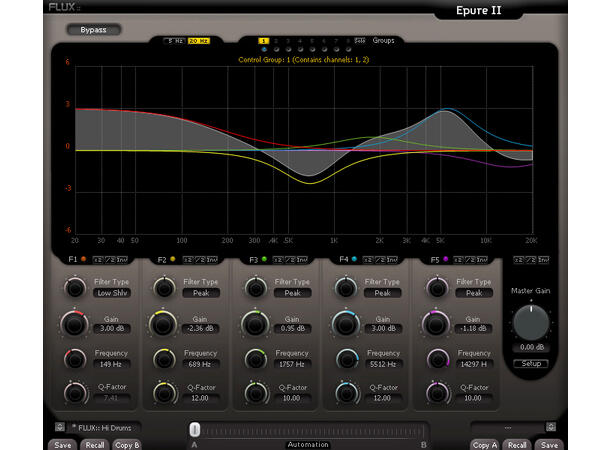The image size is (610, 450).
Task: Click the Automation label under morph slider
Action: coord(308,445)
